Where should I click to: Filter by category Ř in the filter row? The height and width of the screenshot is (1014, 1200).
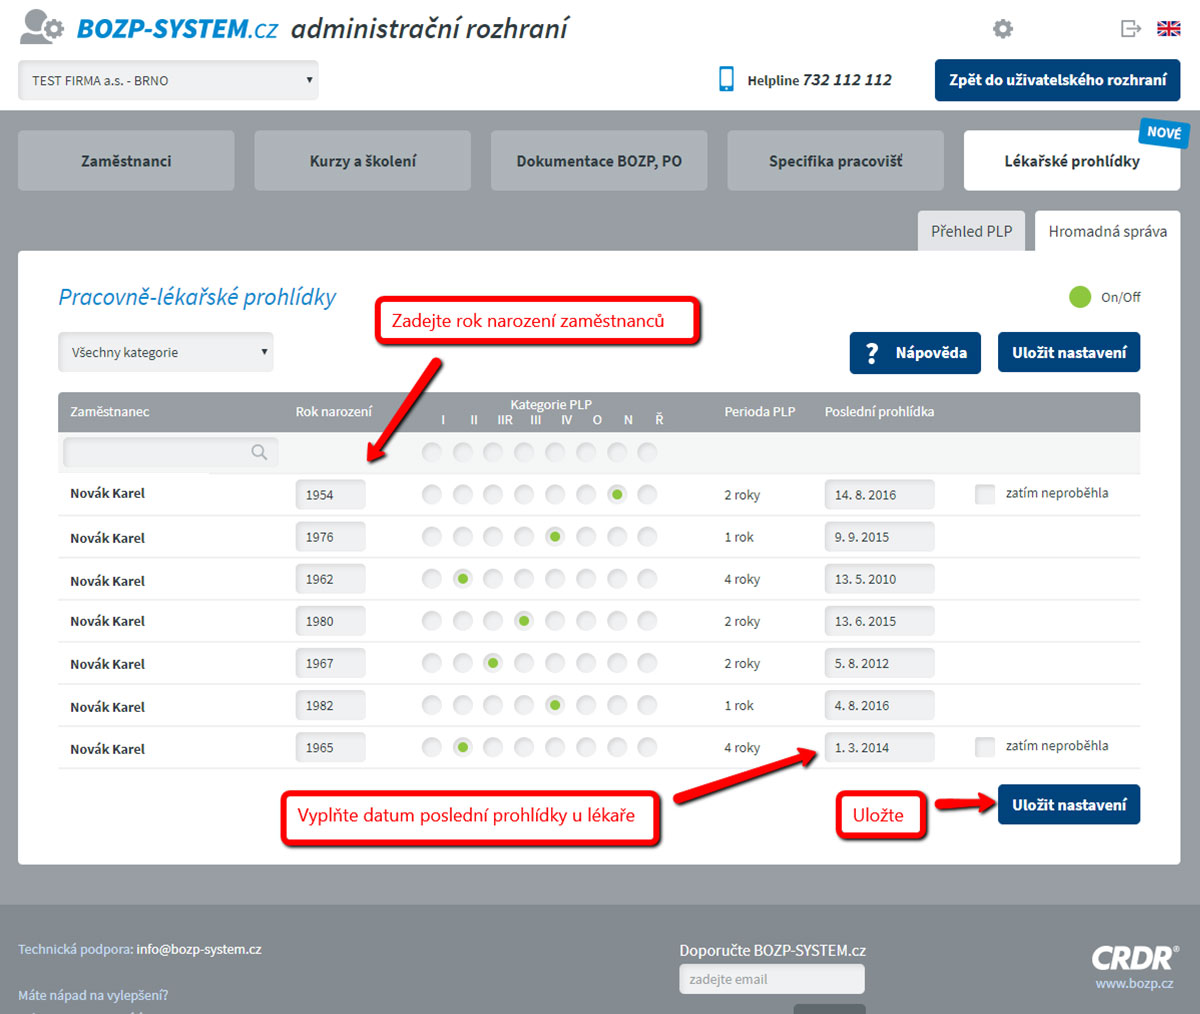point(648,453)
